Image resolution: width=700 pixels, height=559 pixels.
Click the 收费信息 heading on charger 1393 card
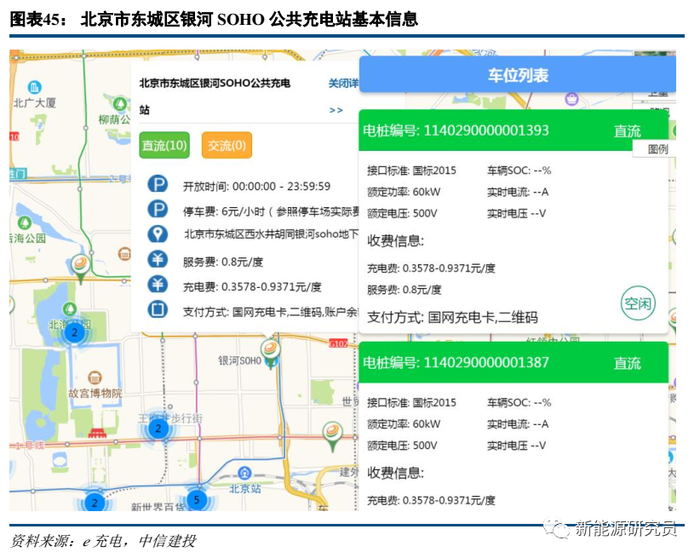(395, 241)
